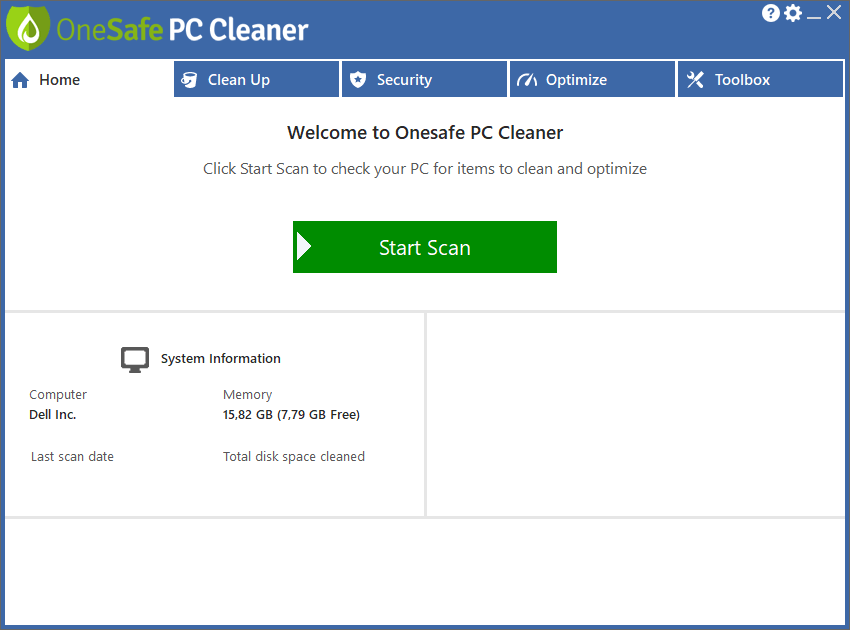Select the Optimize tab

(593, 79)
